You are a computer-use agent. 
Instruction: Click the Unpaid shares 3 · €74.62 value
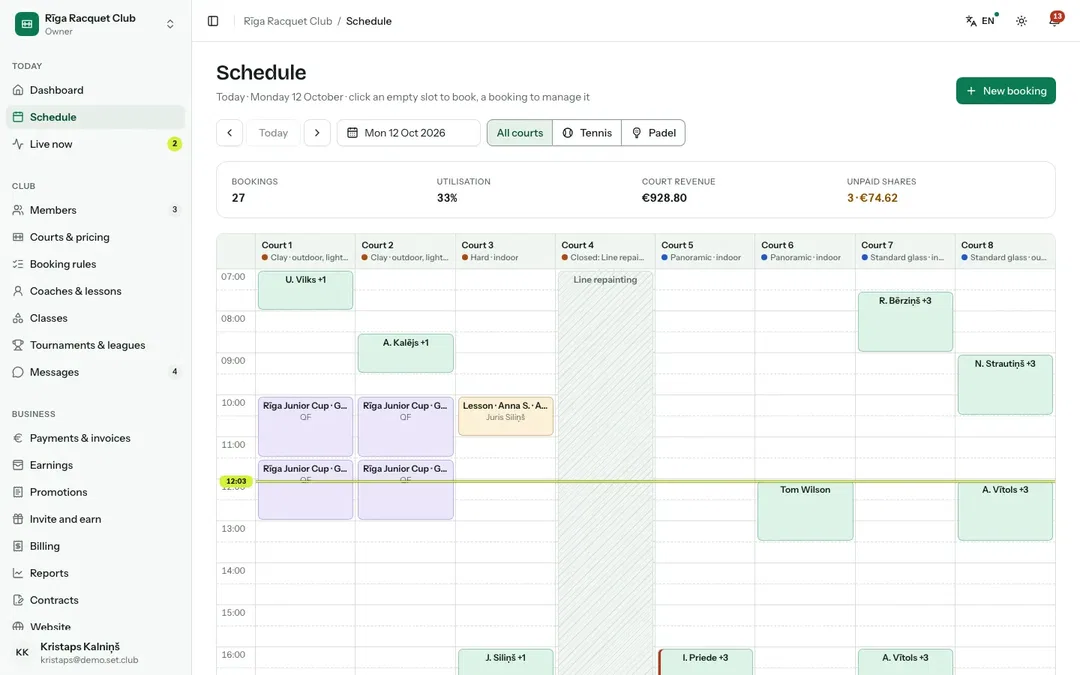click(x=872, y=198)
